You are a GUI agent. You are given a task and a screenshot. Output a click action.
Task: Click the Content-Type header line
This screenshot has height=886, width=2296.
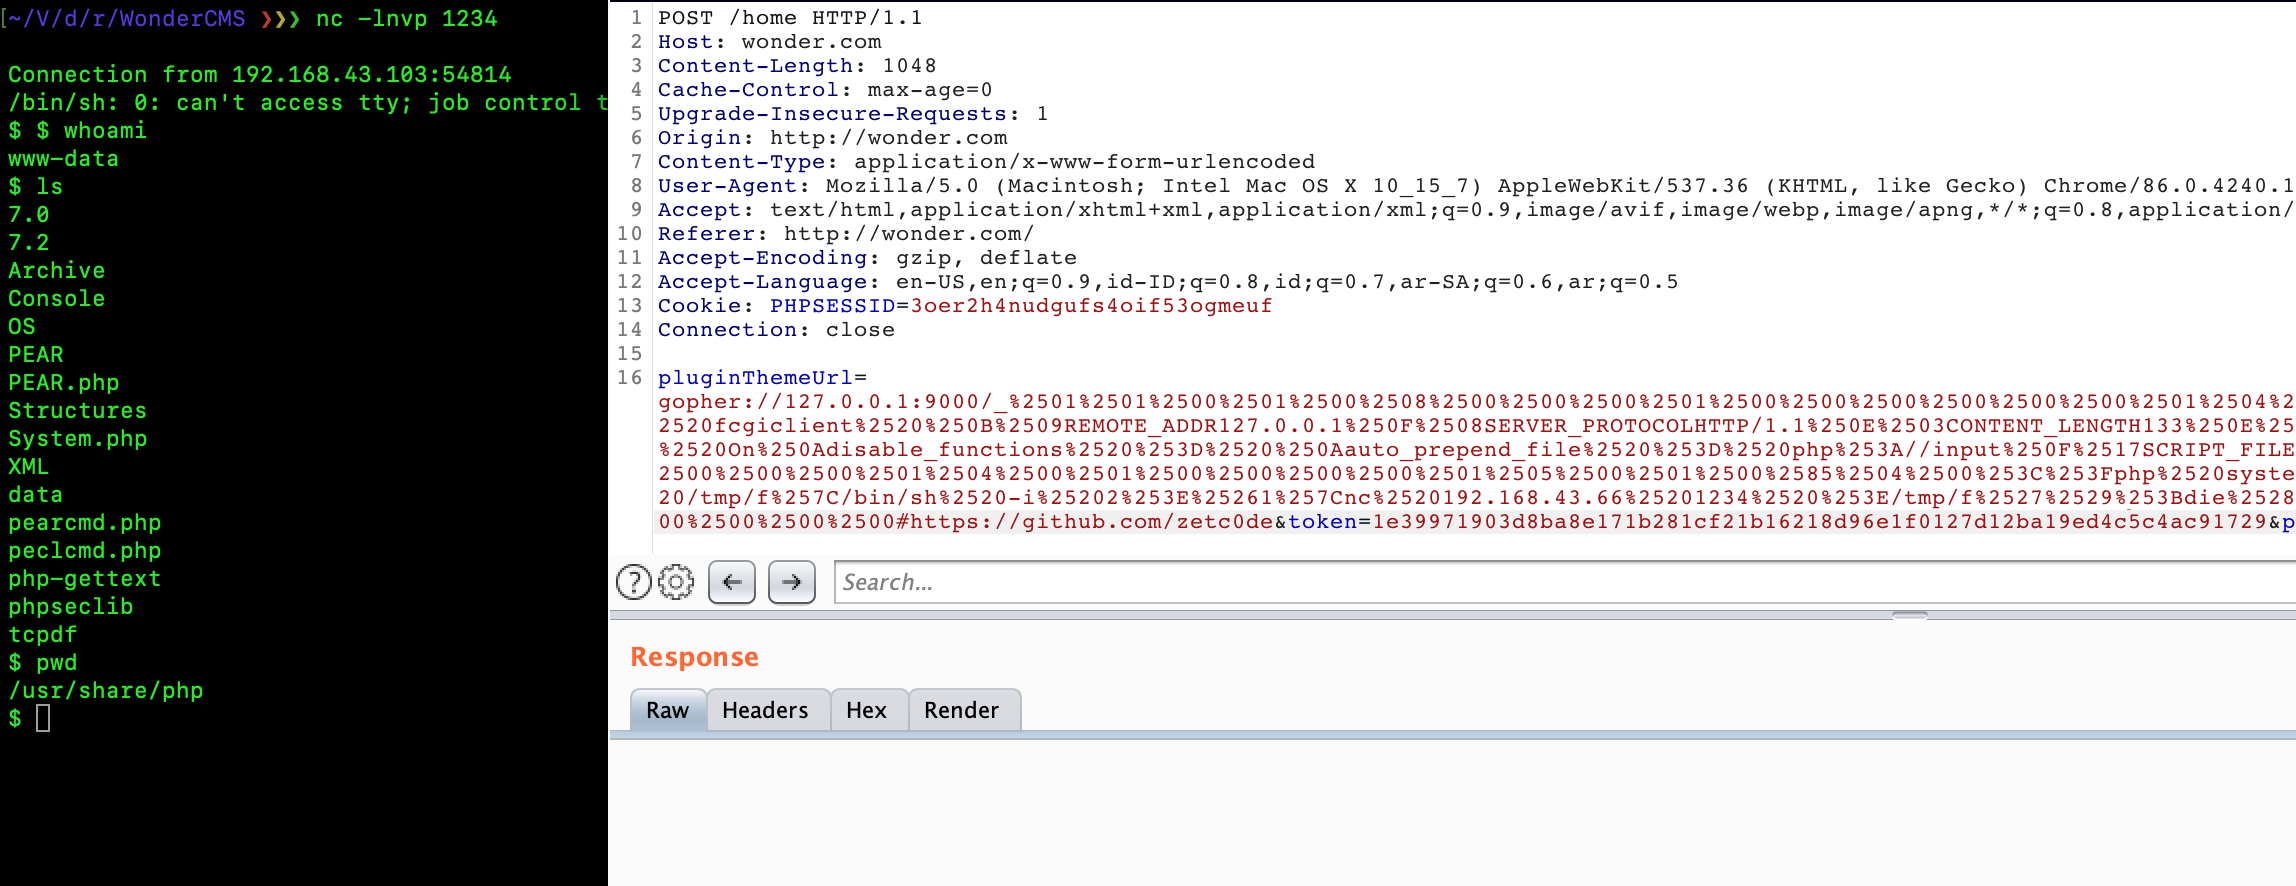click(x=986, y=162)
